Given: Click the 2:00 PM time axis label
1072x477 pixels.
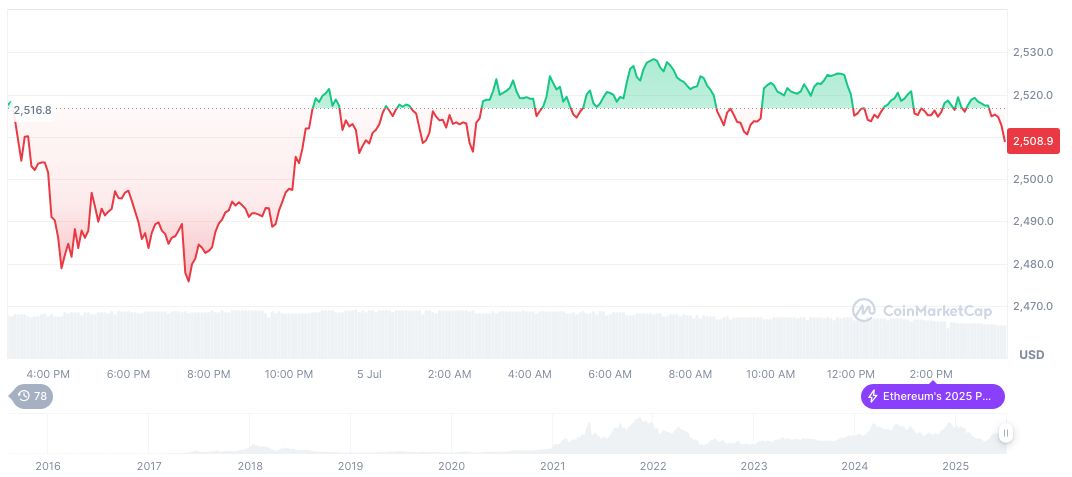Looking at the screenshot, I should coord(931,374).
